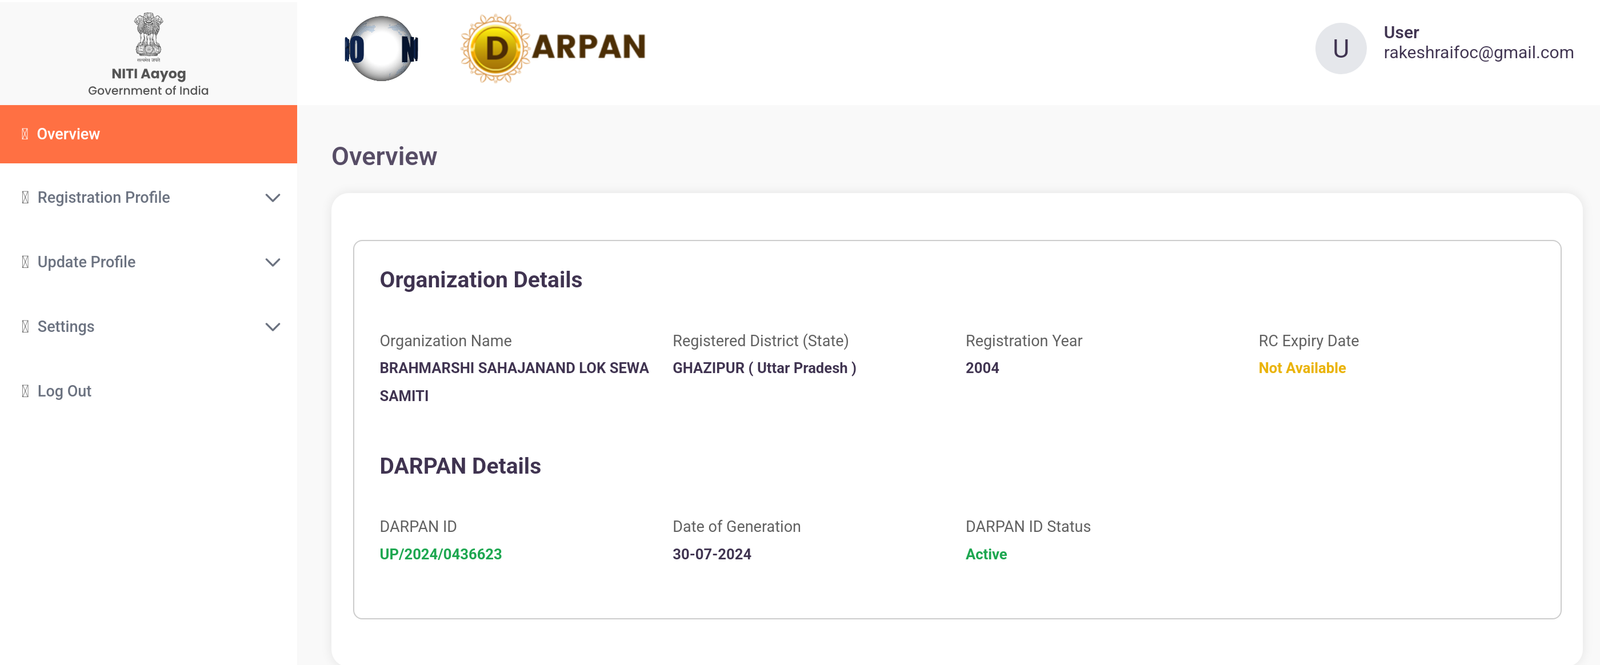Click the 'Not Available' RC expiry value

pyautogui.click(x=1301, y=368)
